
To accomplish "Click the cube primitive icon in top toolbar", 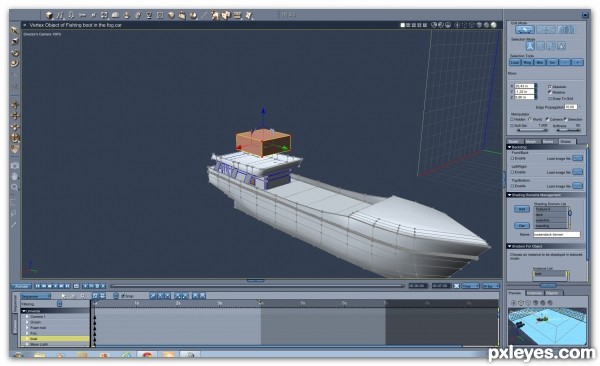I will click(x=49, y=15).
